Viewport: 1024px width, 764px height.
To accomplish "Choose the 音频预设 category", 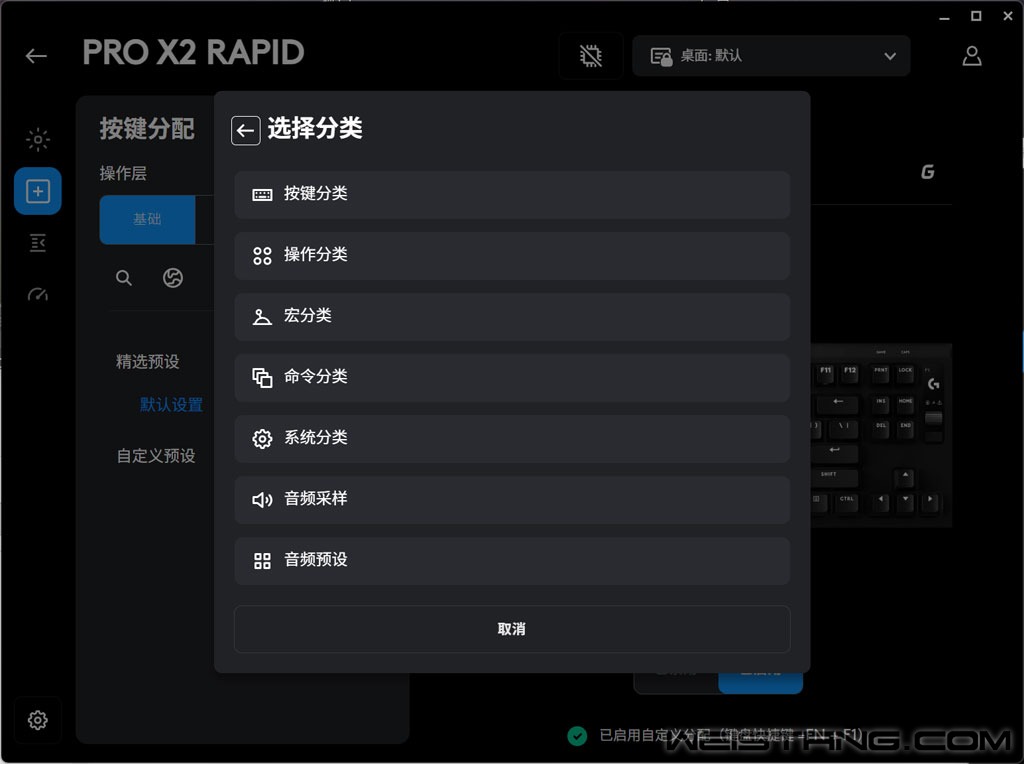I will pyautogui.click(x=512, y=561).
